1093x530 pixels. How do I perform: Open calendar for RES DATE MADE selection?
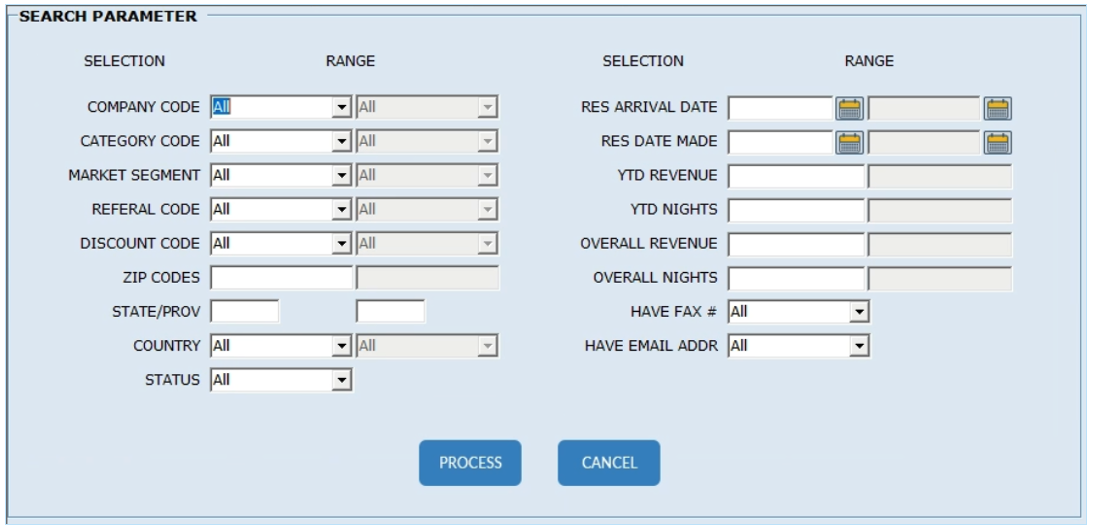tap(849, 142)
